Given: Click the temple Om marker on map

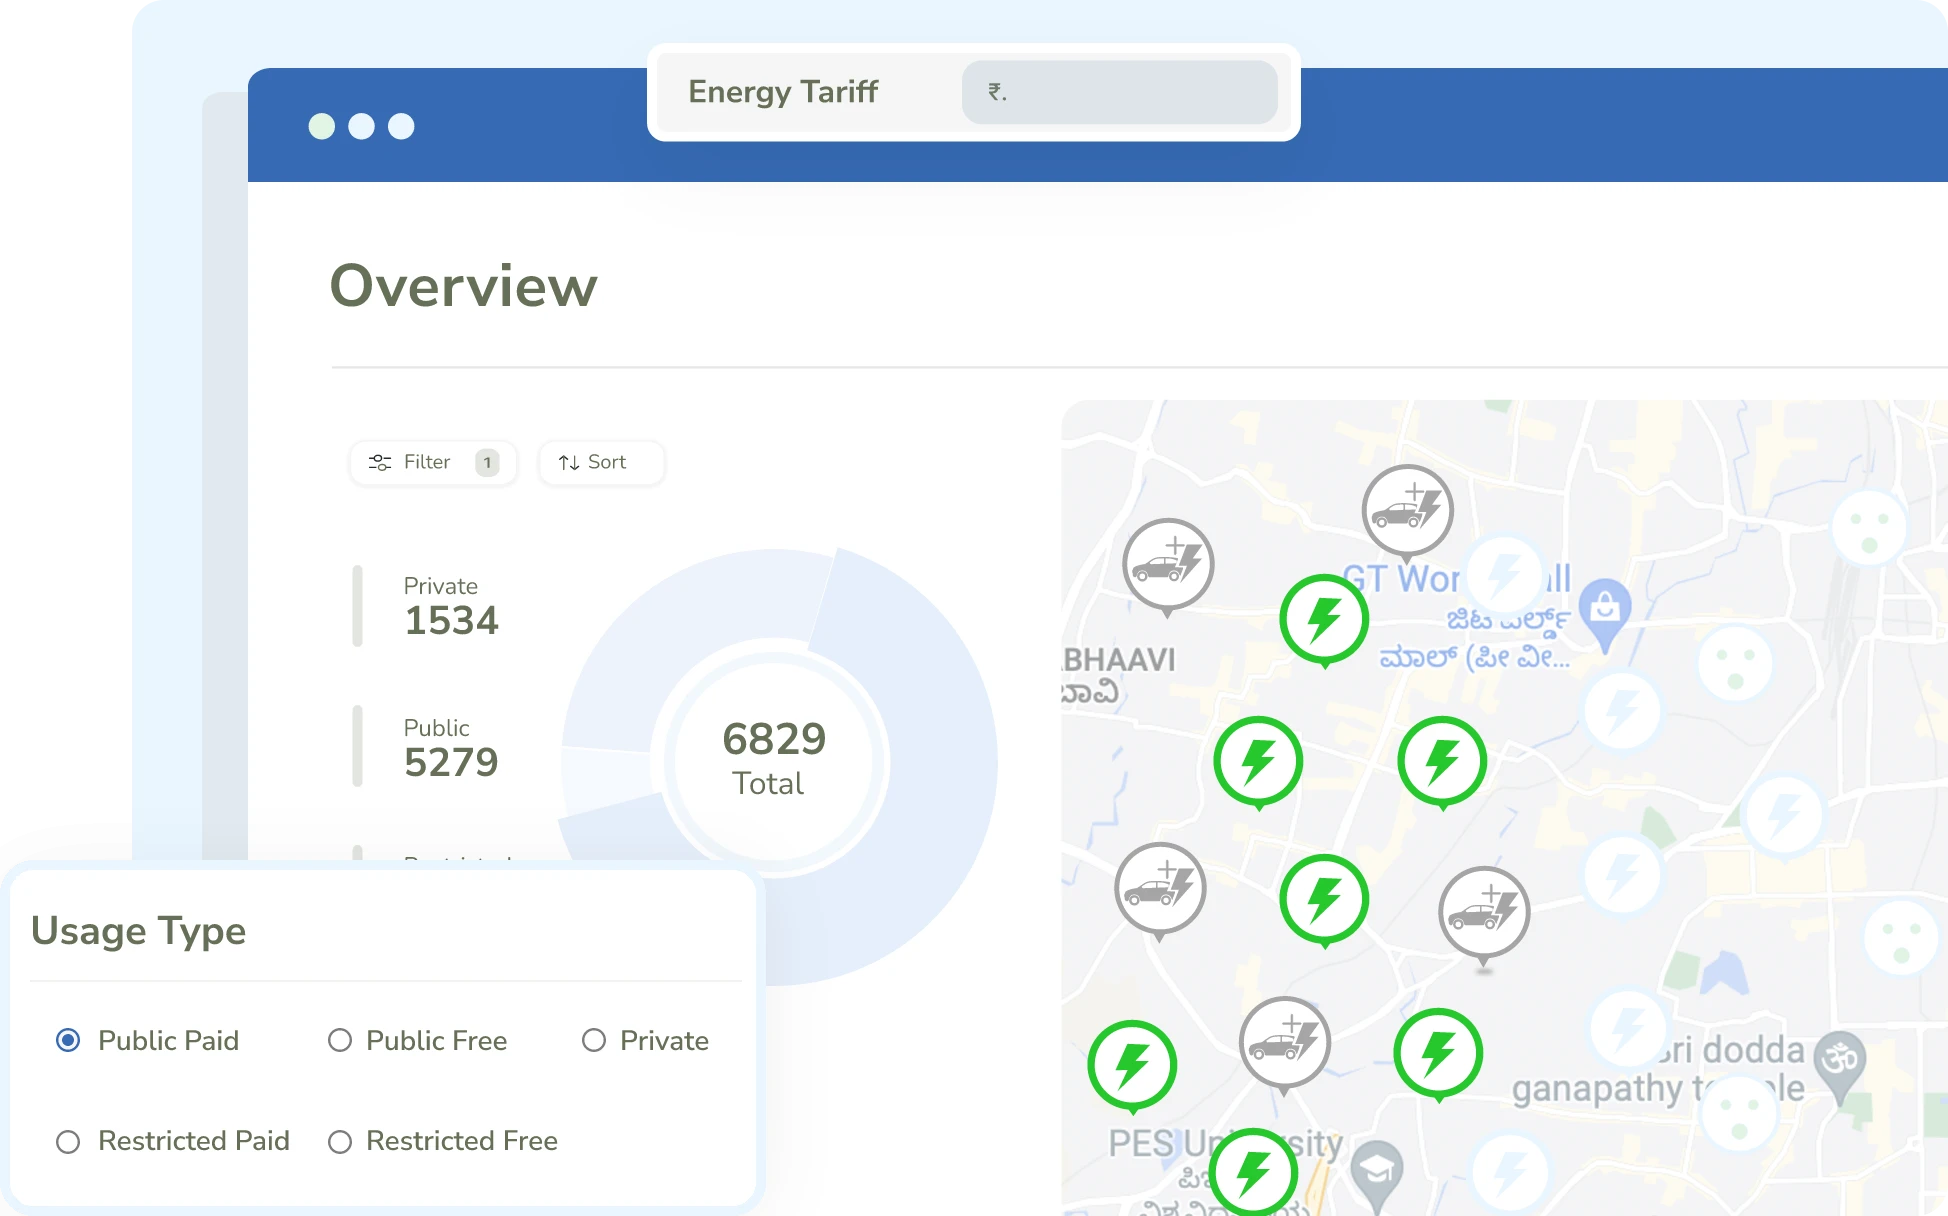Looking at the screenshot, I should [x=1840, y=1064].
